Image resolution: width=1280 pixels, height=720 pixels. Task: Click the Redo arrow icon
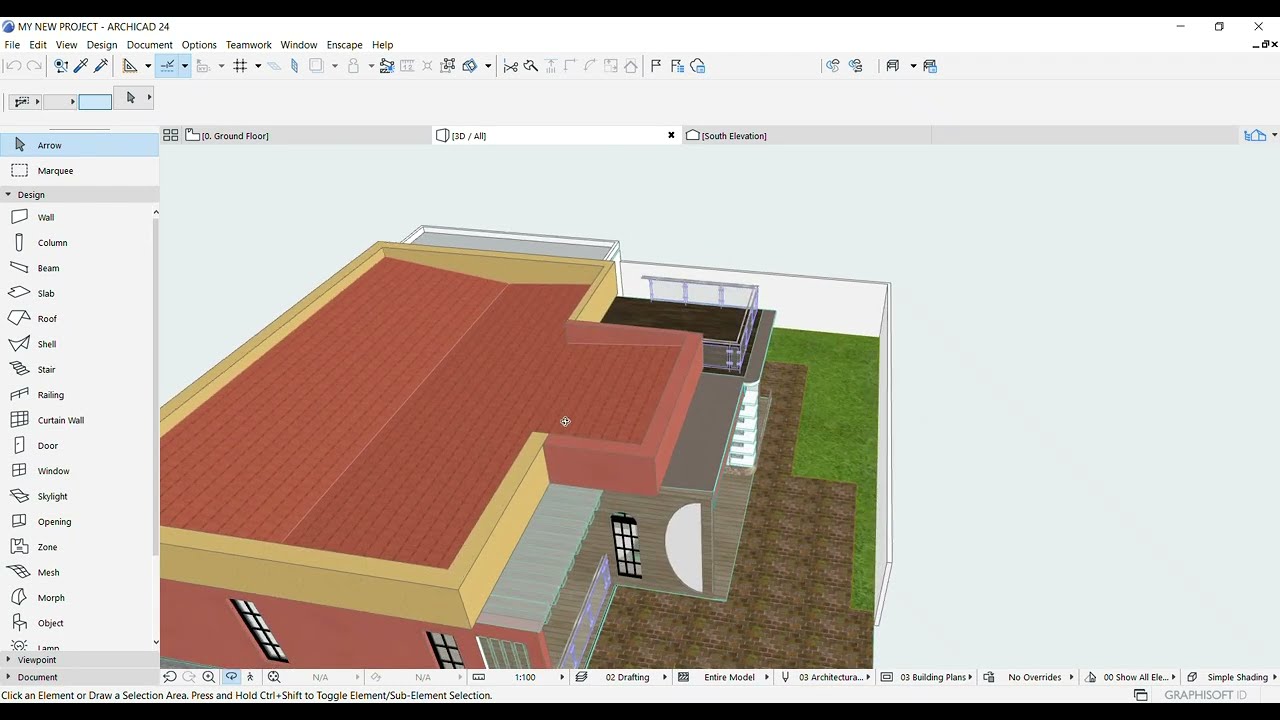point(34,66)
